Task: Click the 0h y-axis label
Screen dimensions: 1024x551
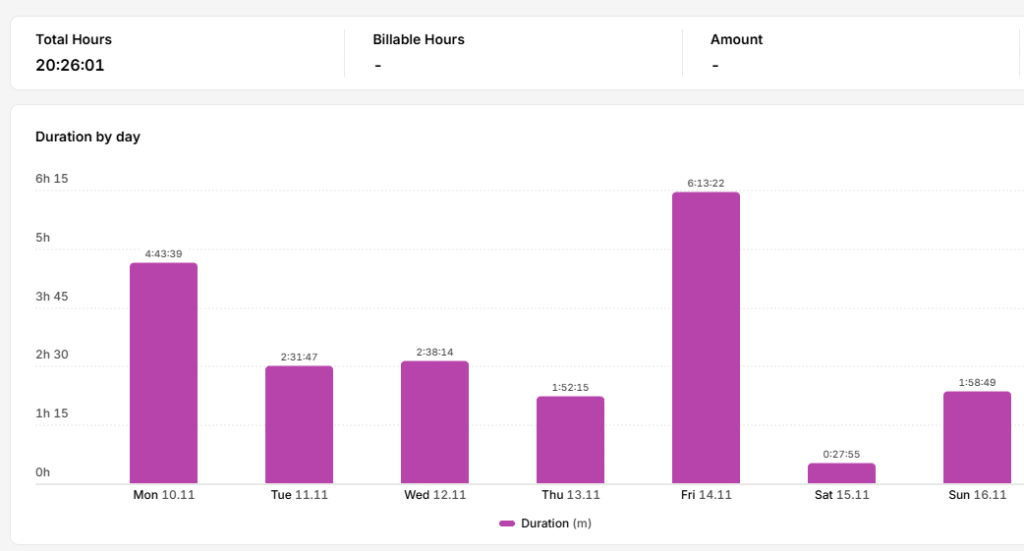Action: click(42, 472)
